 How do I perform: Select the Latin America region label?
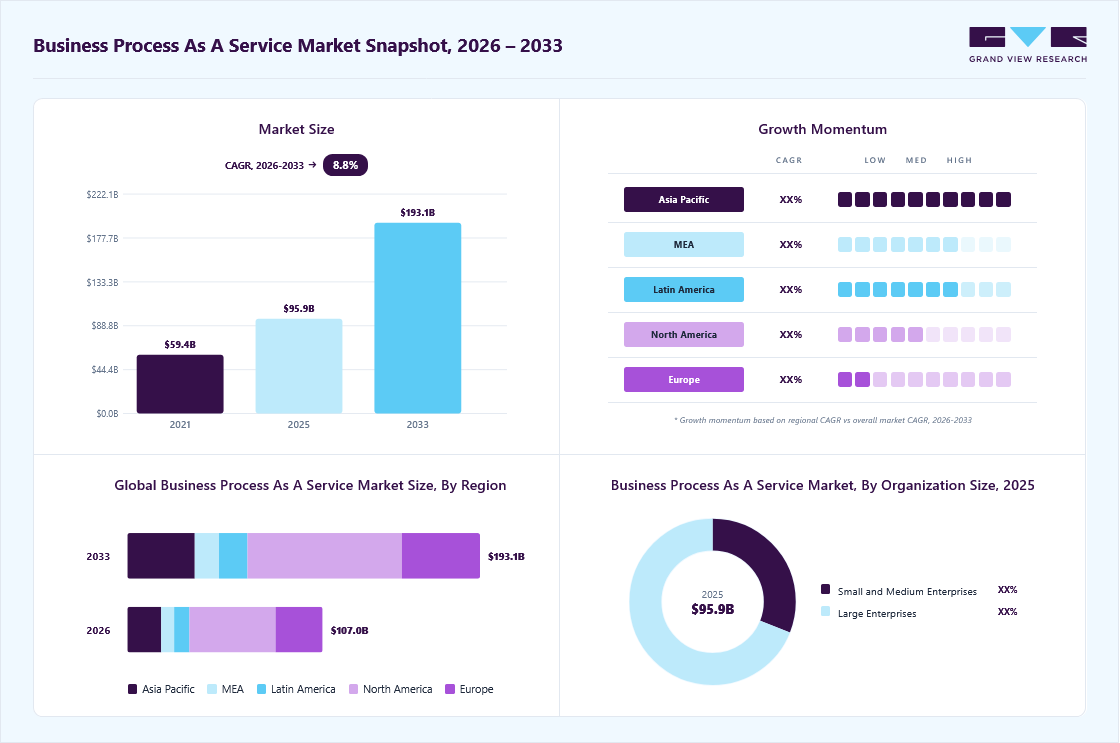click(684, 289)
